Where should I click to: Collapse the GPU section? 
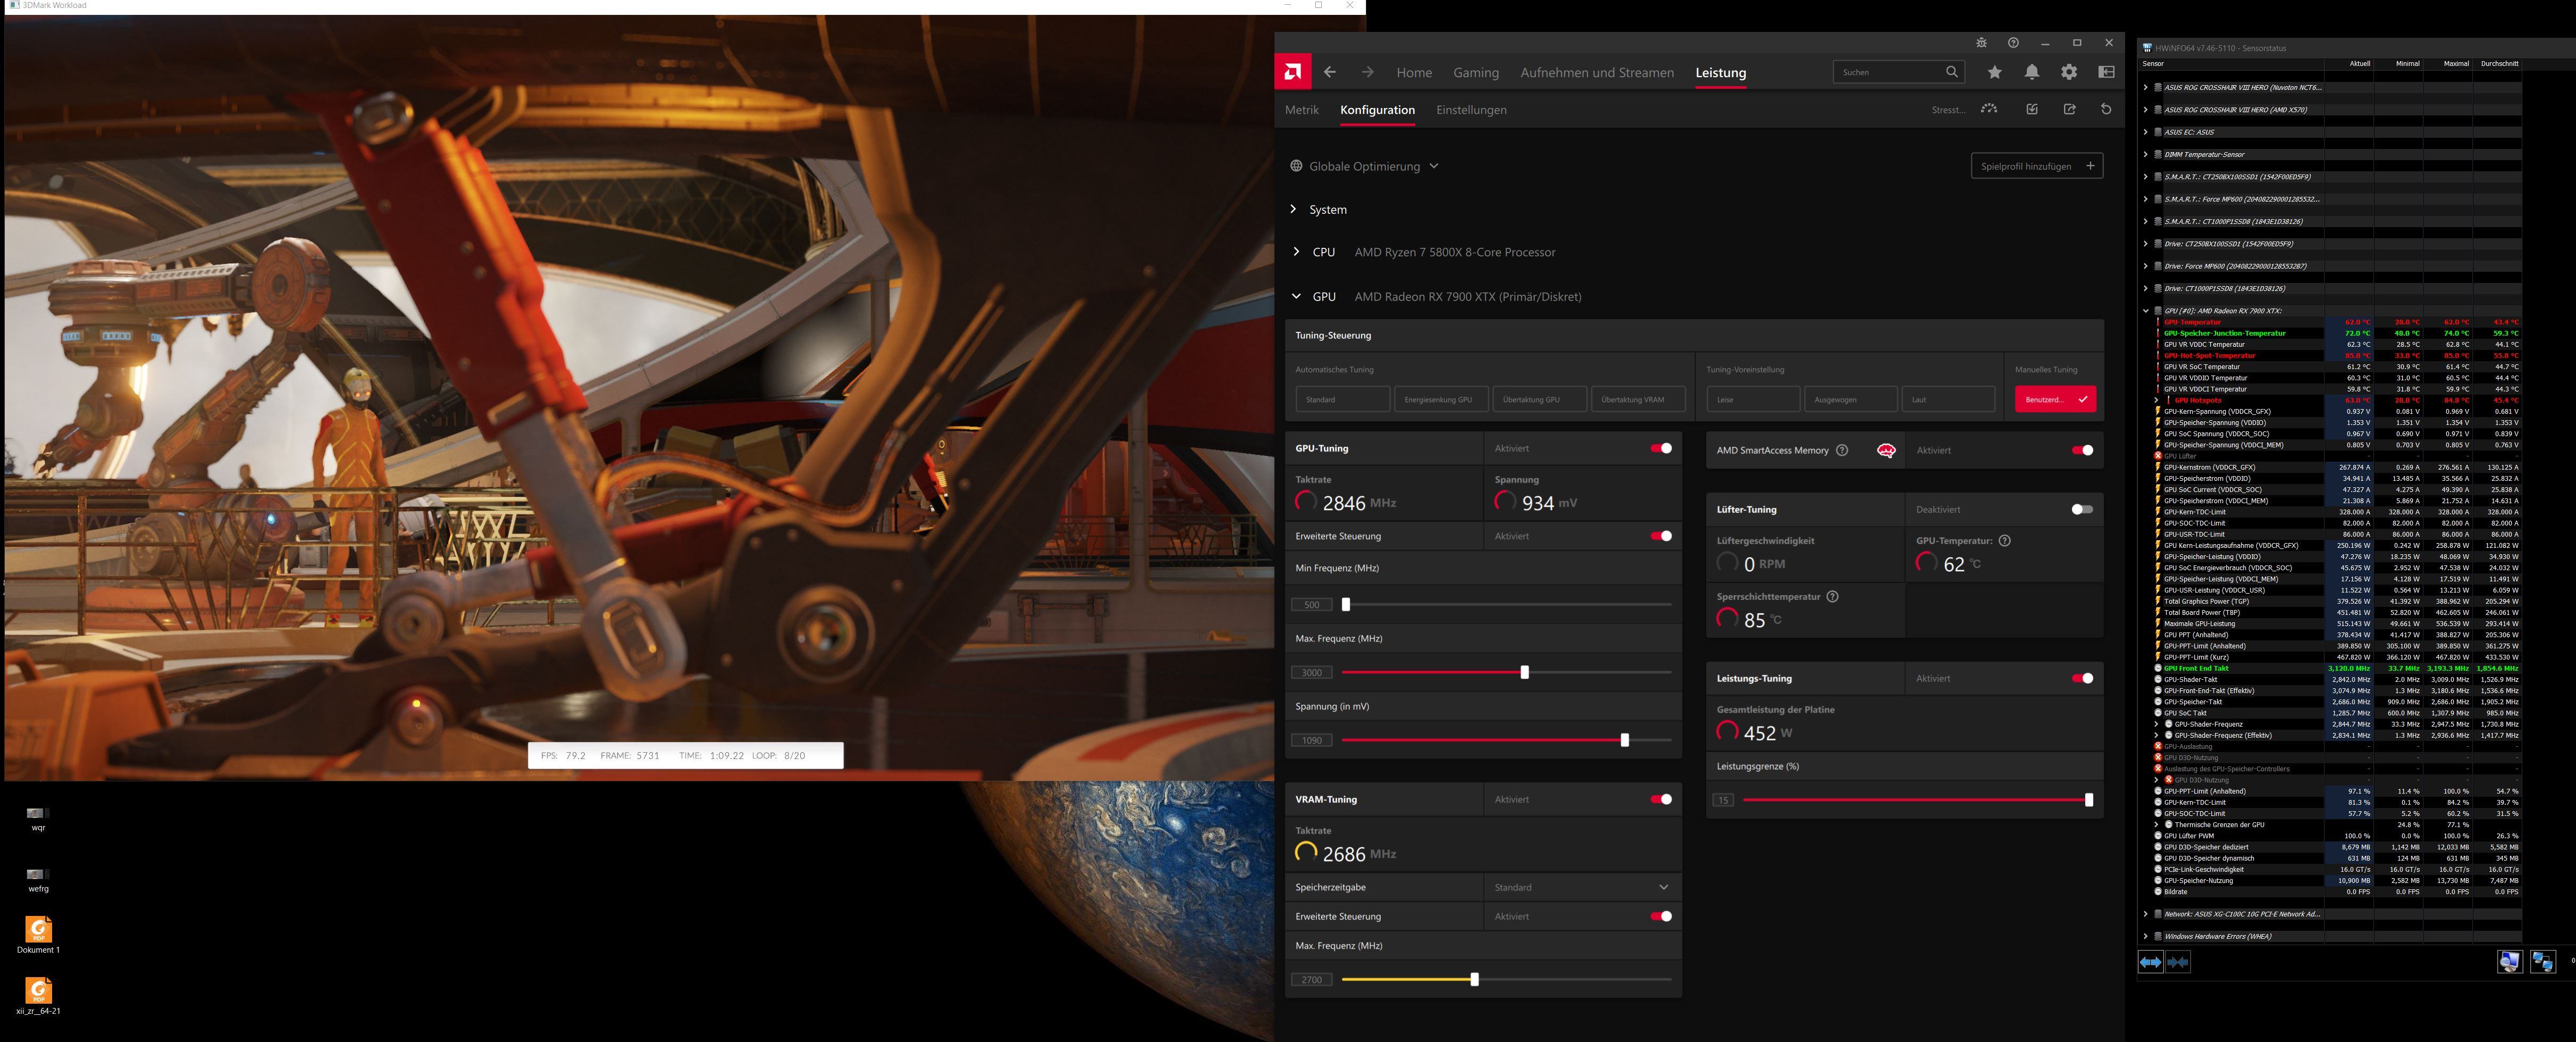point(1296,296)
